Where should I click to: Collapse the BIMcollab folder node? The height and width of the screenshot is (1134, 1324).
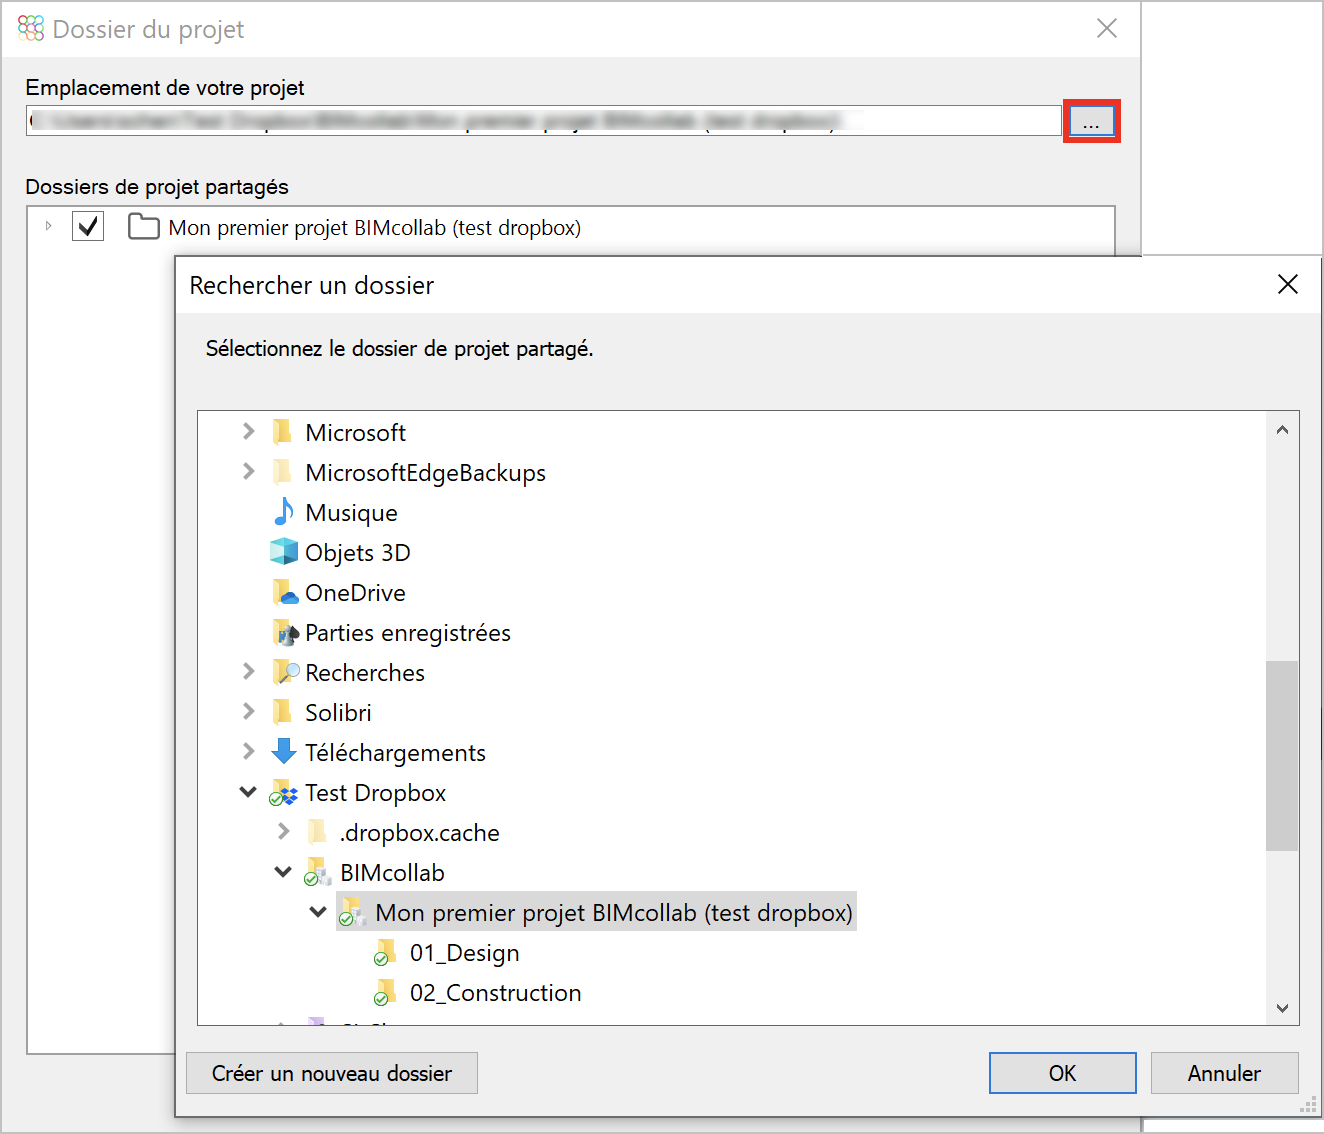pos(283,872)
